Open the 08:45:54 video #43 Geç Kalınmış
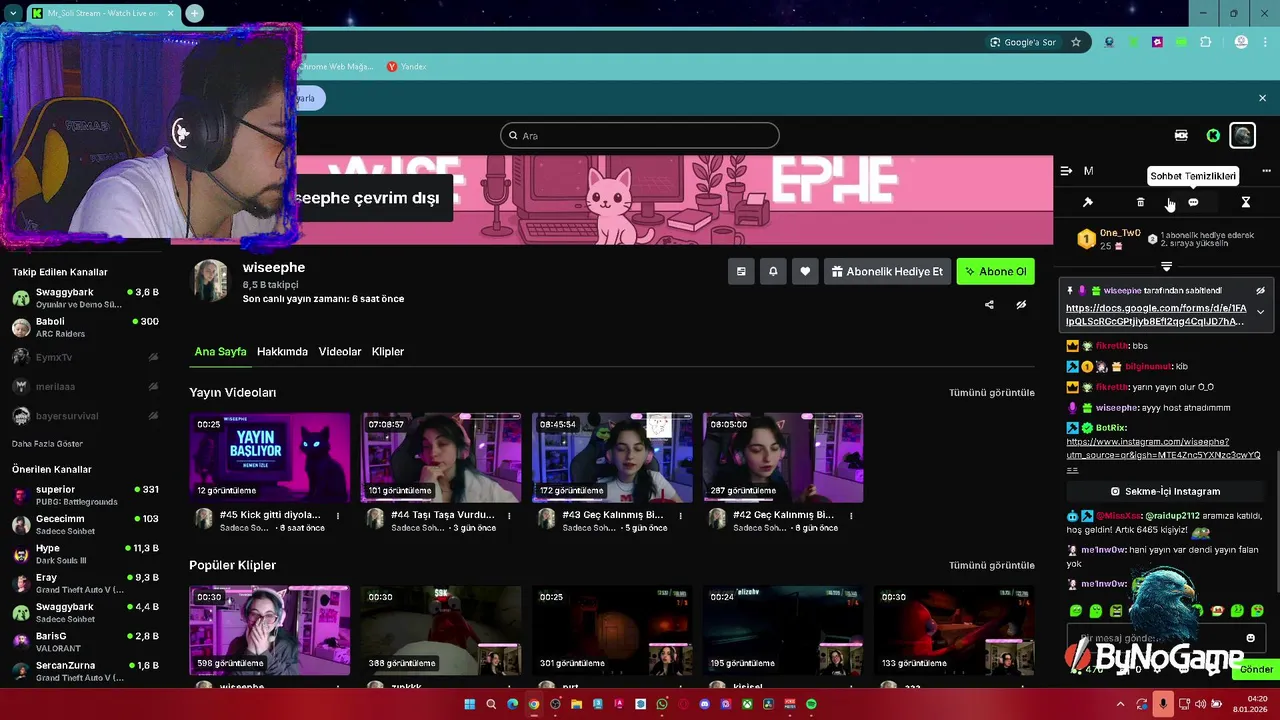Screen dimensions: 1280x720 [612, 457]
